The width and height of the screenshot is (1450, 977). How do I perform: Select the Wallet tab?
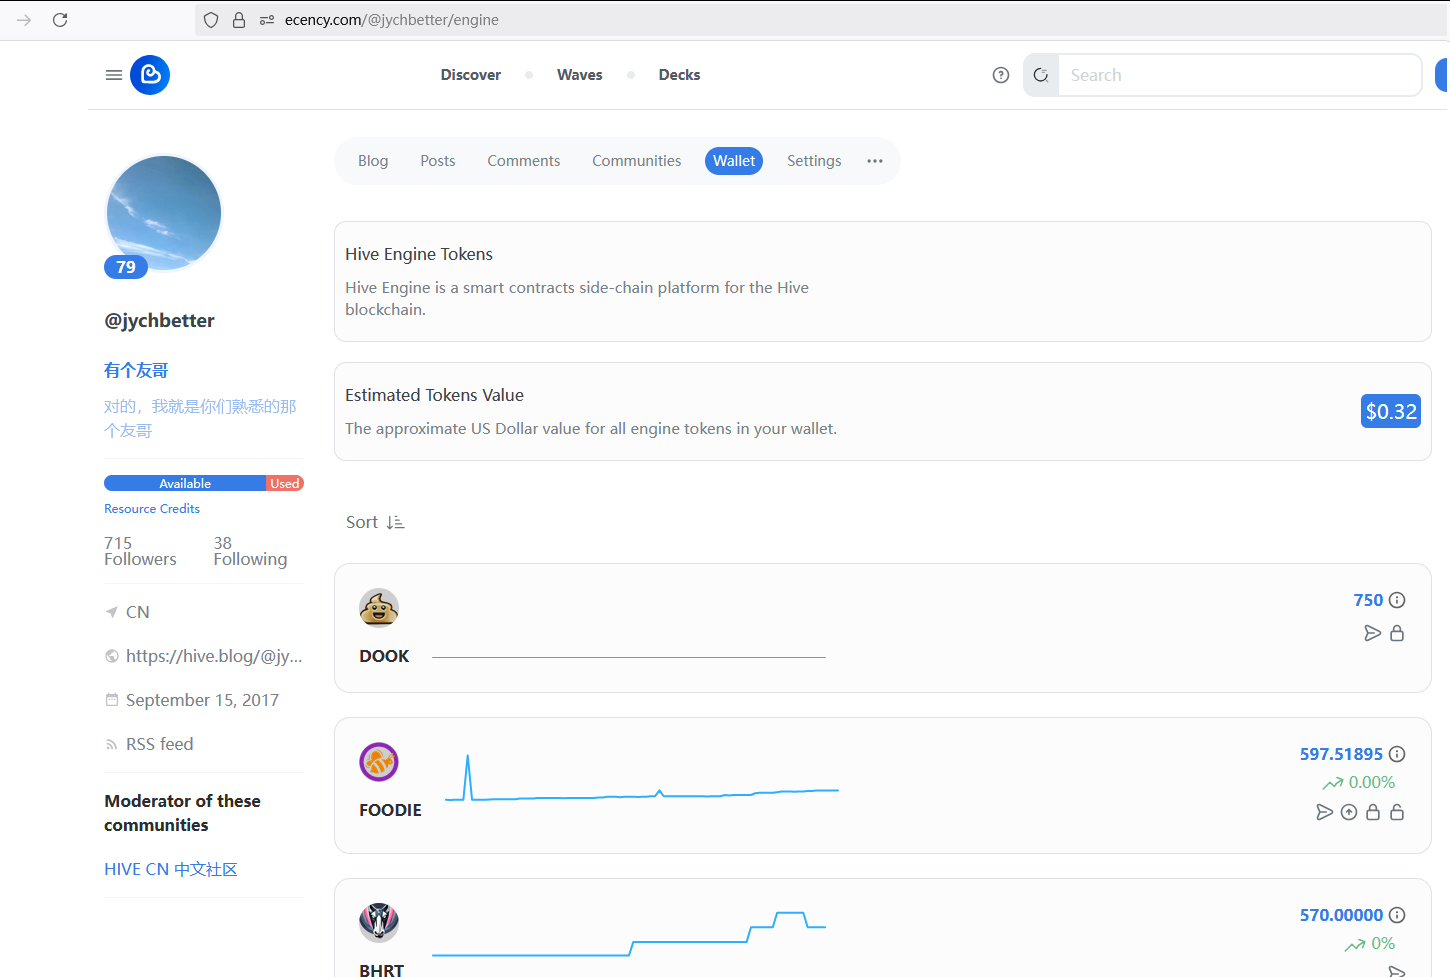(x=734, y=161)
